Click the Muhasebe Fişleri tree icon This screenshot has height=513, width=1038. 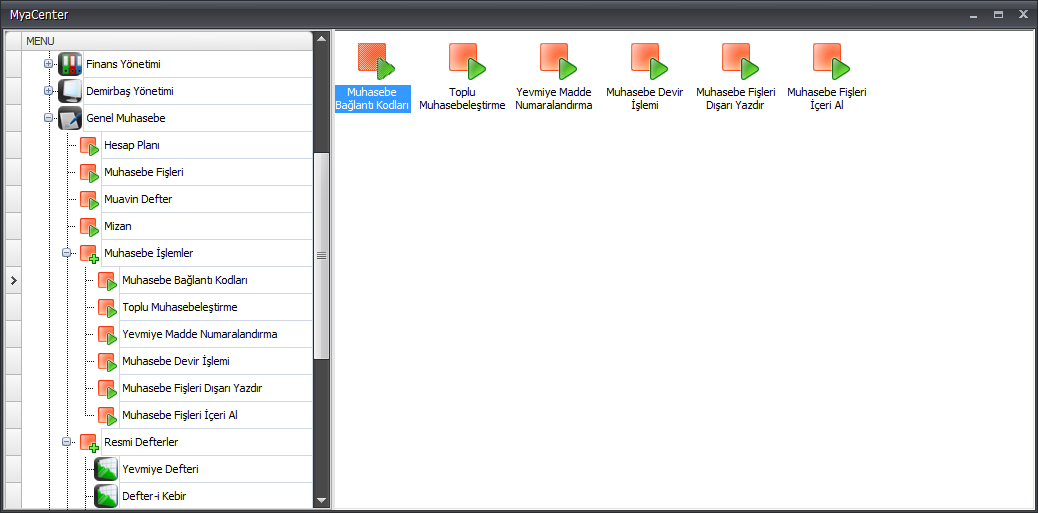pyautogui.click(x=89, y=173)
